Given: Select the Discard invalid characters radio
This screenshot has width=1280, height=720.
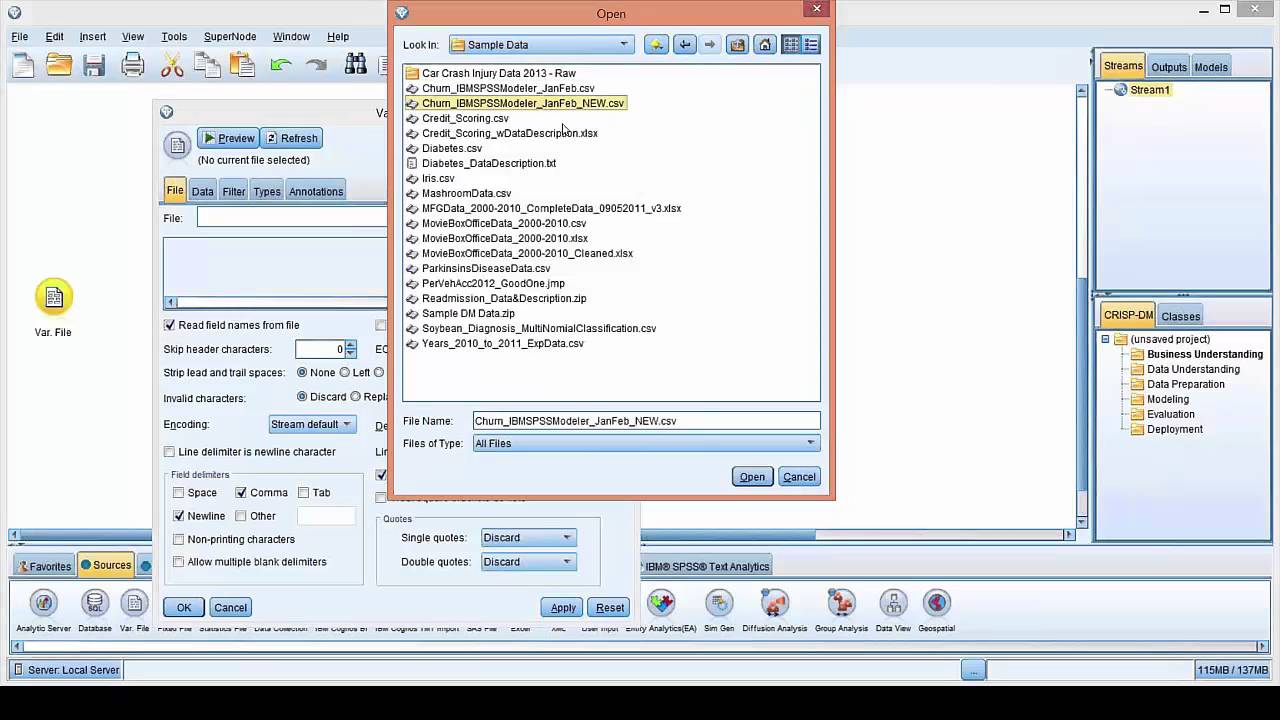Looking at the screenshot, I should click(x=302, y=397).
